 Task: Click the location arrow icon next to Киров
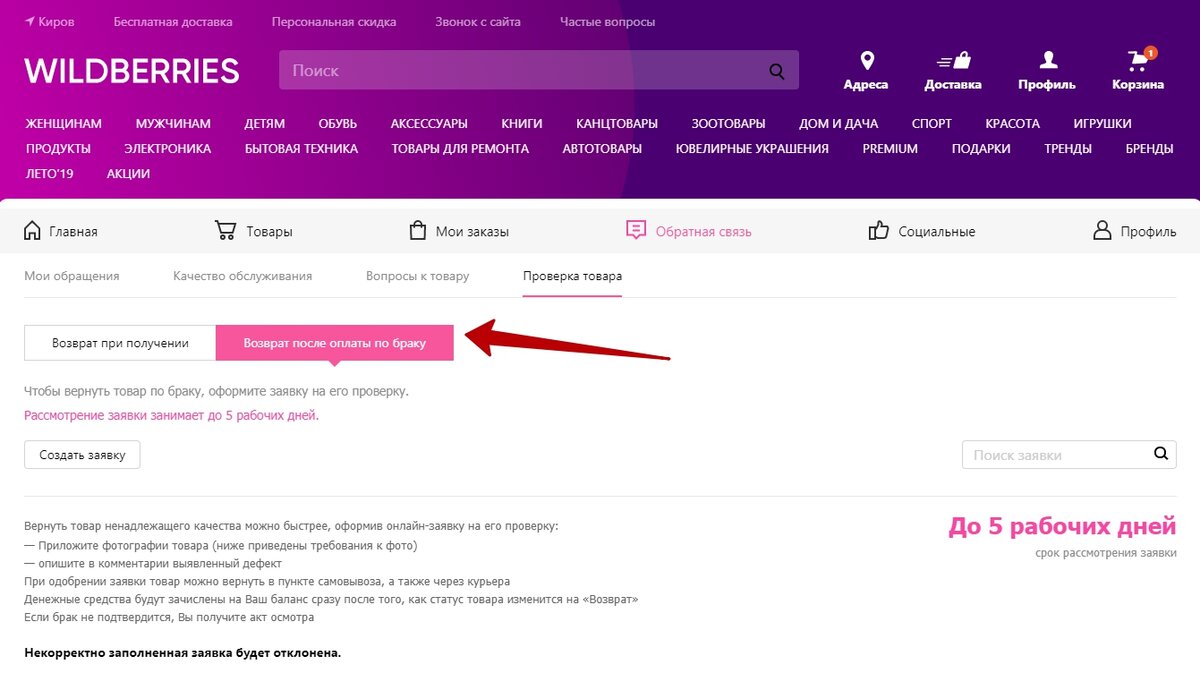(30, 21)
